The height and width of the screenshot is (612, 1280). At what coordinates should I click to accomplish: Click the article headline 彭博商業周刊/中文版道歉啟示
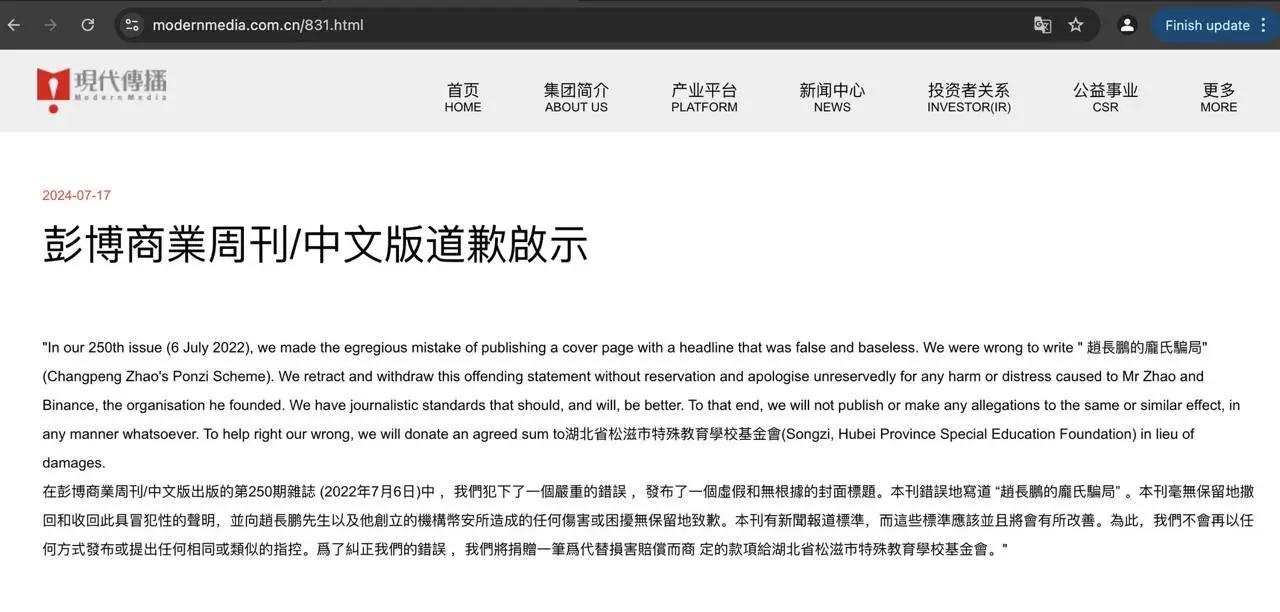tap(315, 245)
